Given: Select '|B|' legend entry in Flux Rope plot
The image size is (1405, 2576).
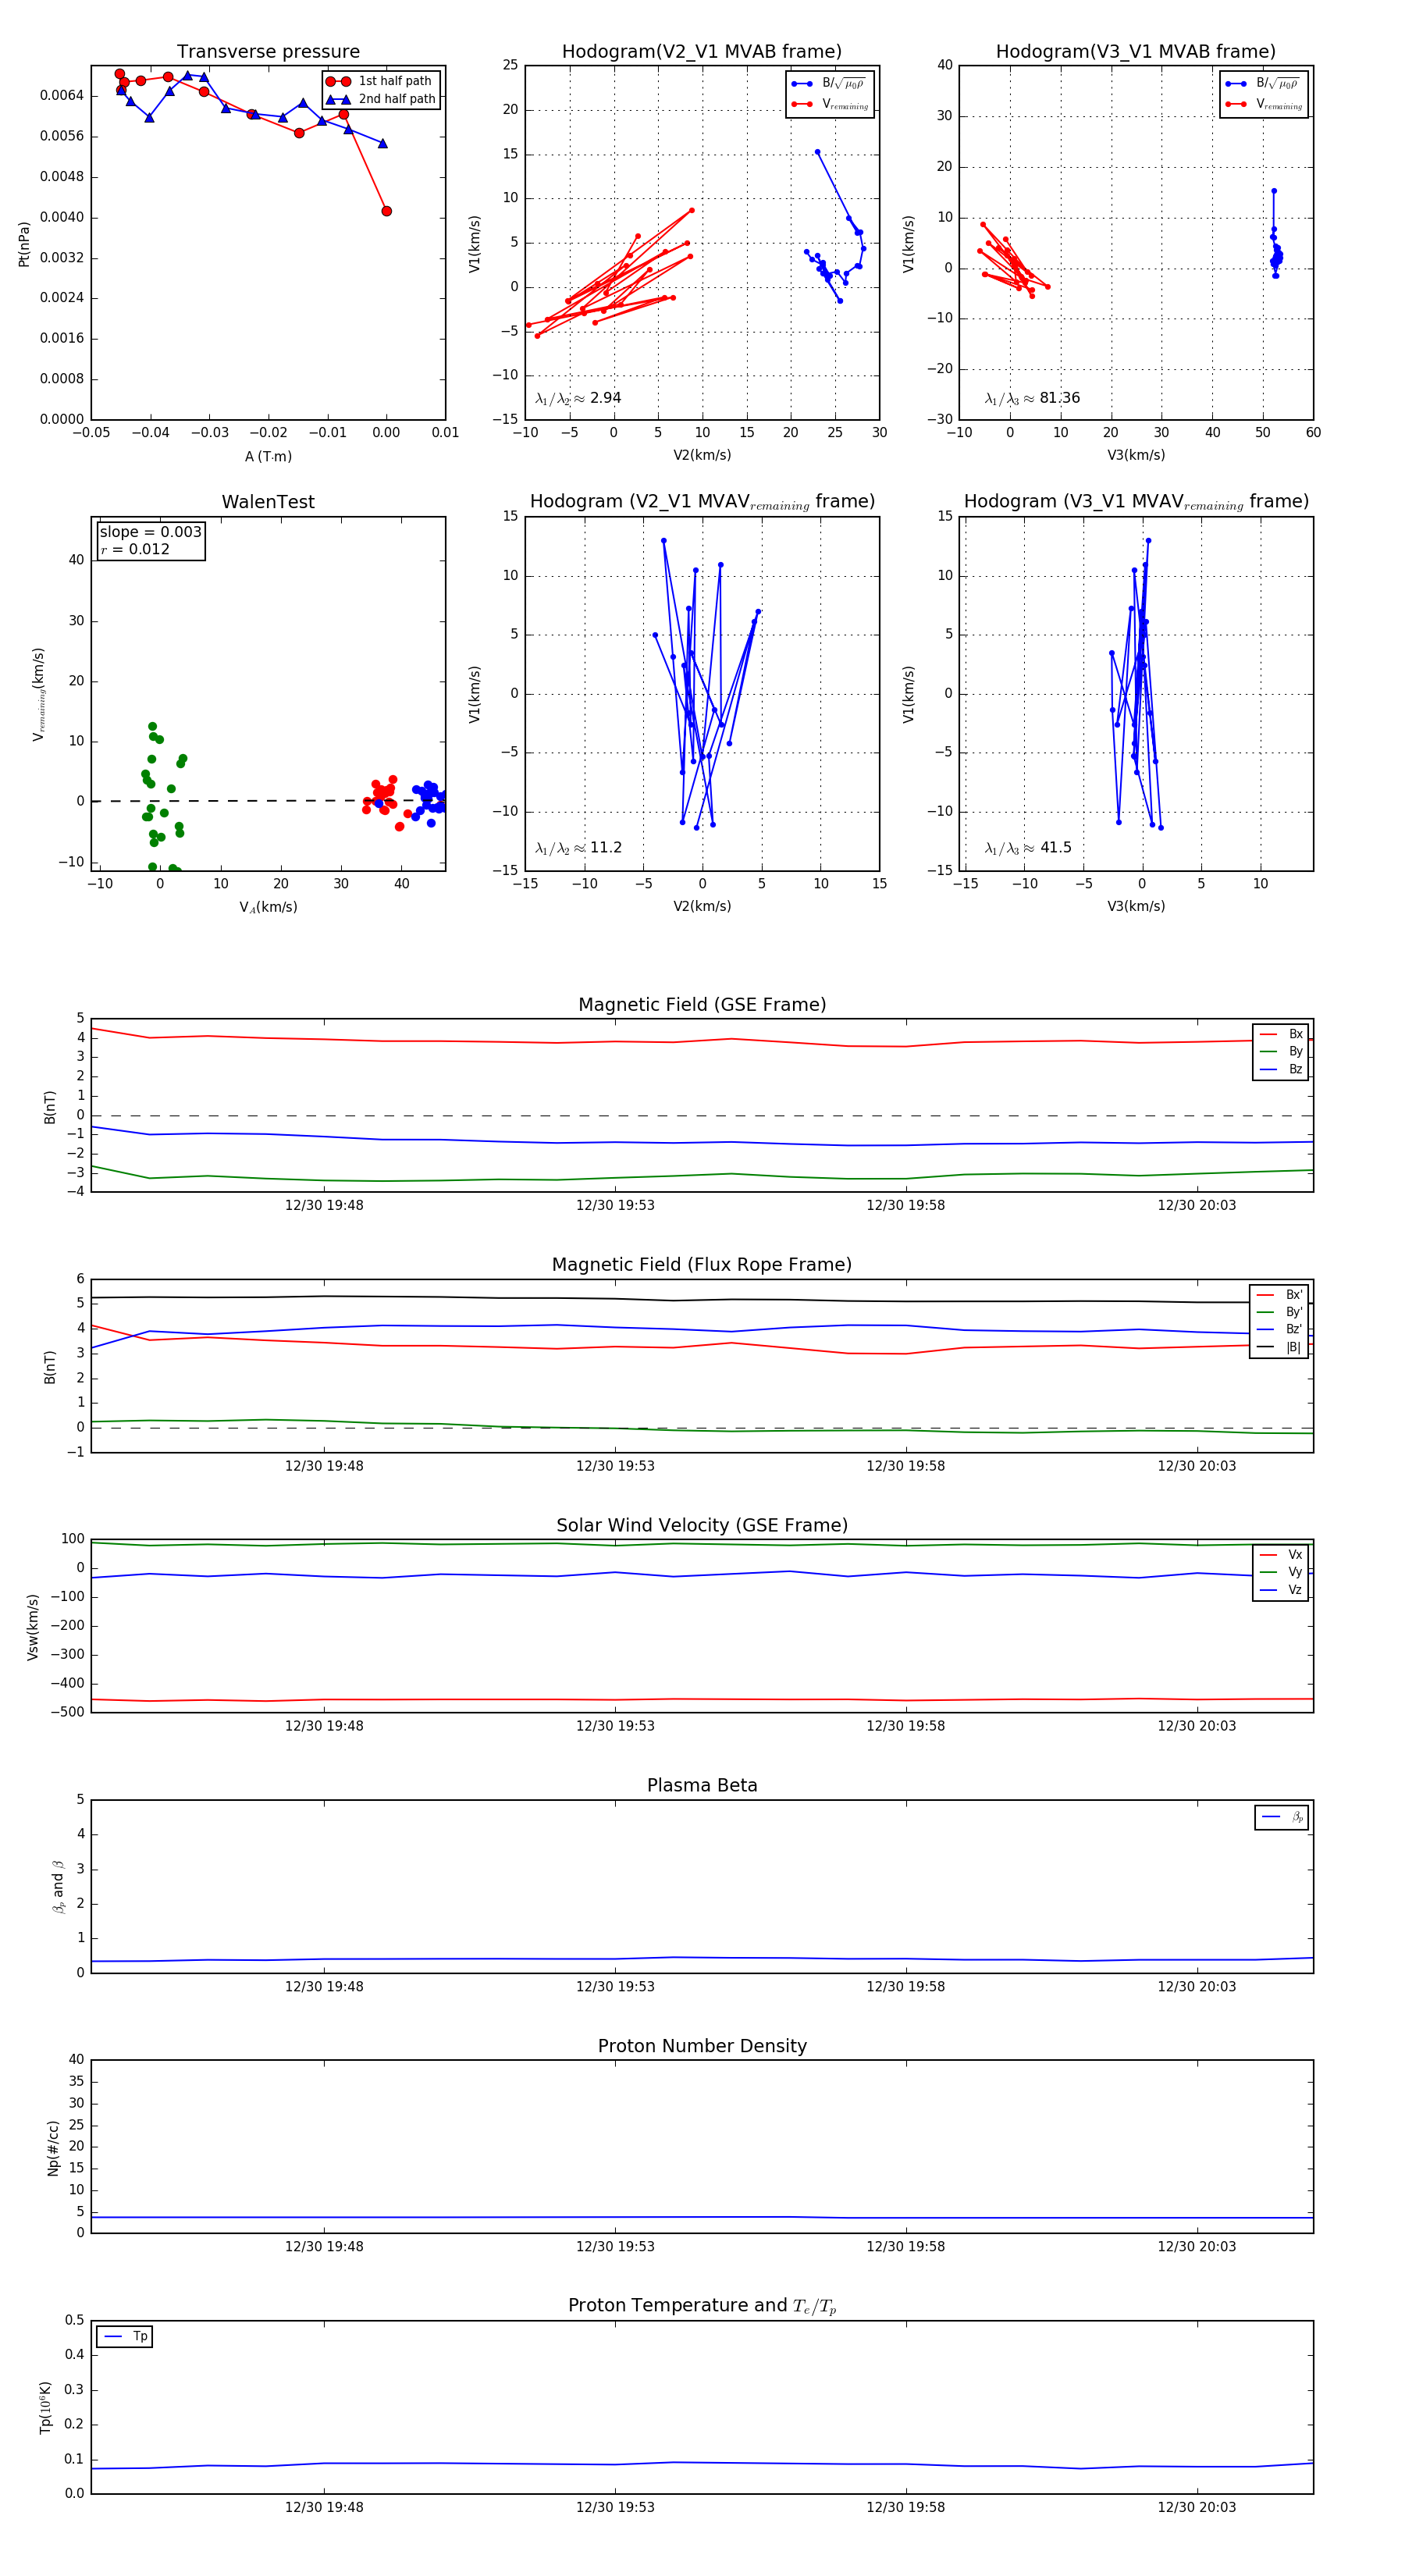Looking at the screenshot, I should pos(1280,1347).
